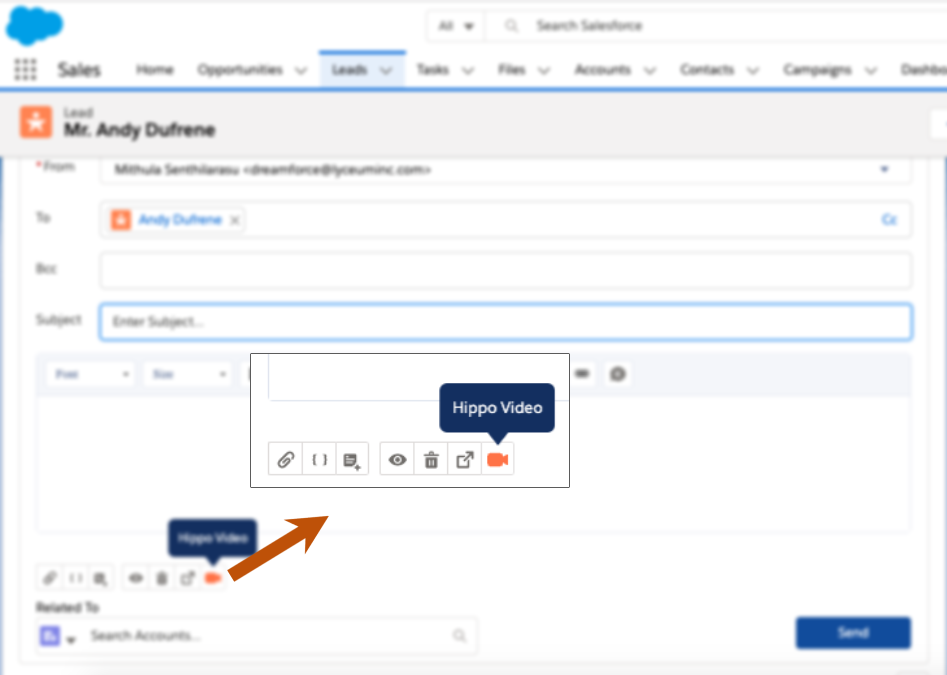Open the Size dropdown in editor toolbar
Image resolution: width=947 pixels, height=675 pixels.
(x=188, y=374)
